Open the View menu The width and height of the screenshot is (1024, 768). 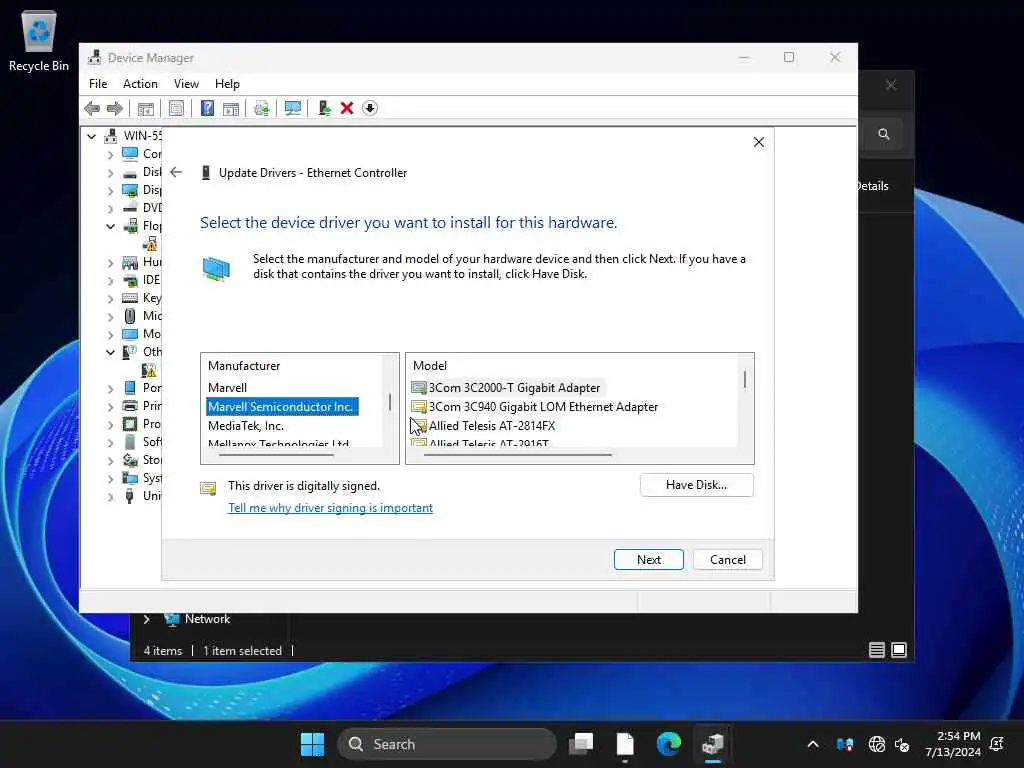(186, 84)
